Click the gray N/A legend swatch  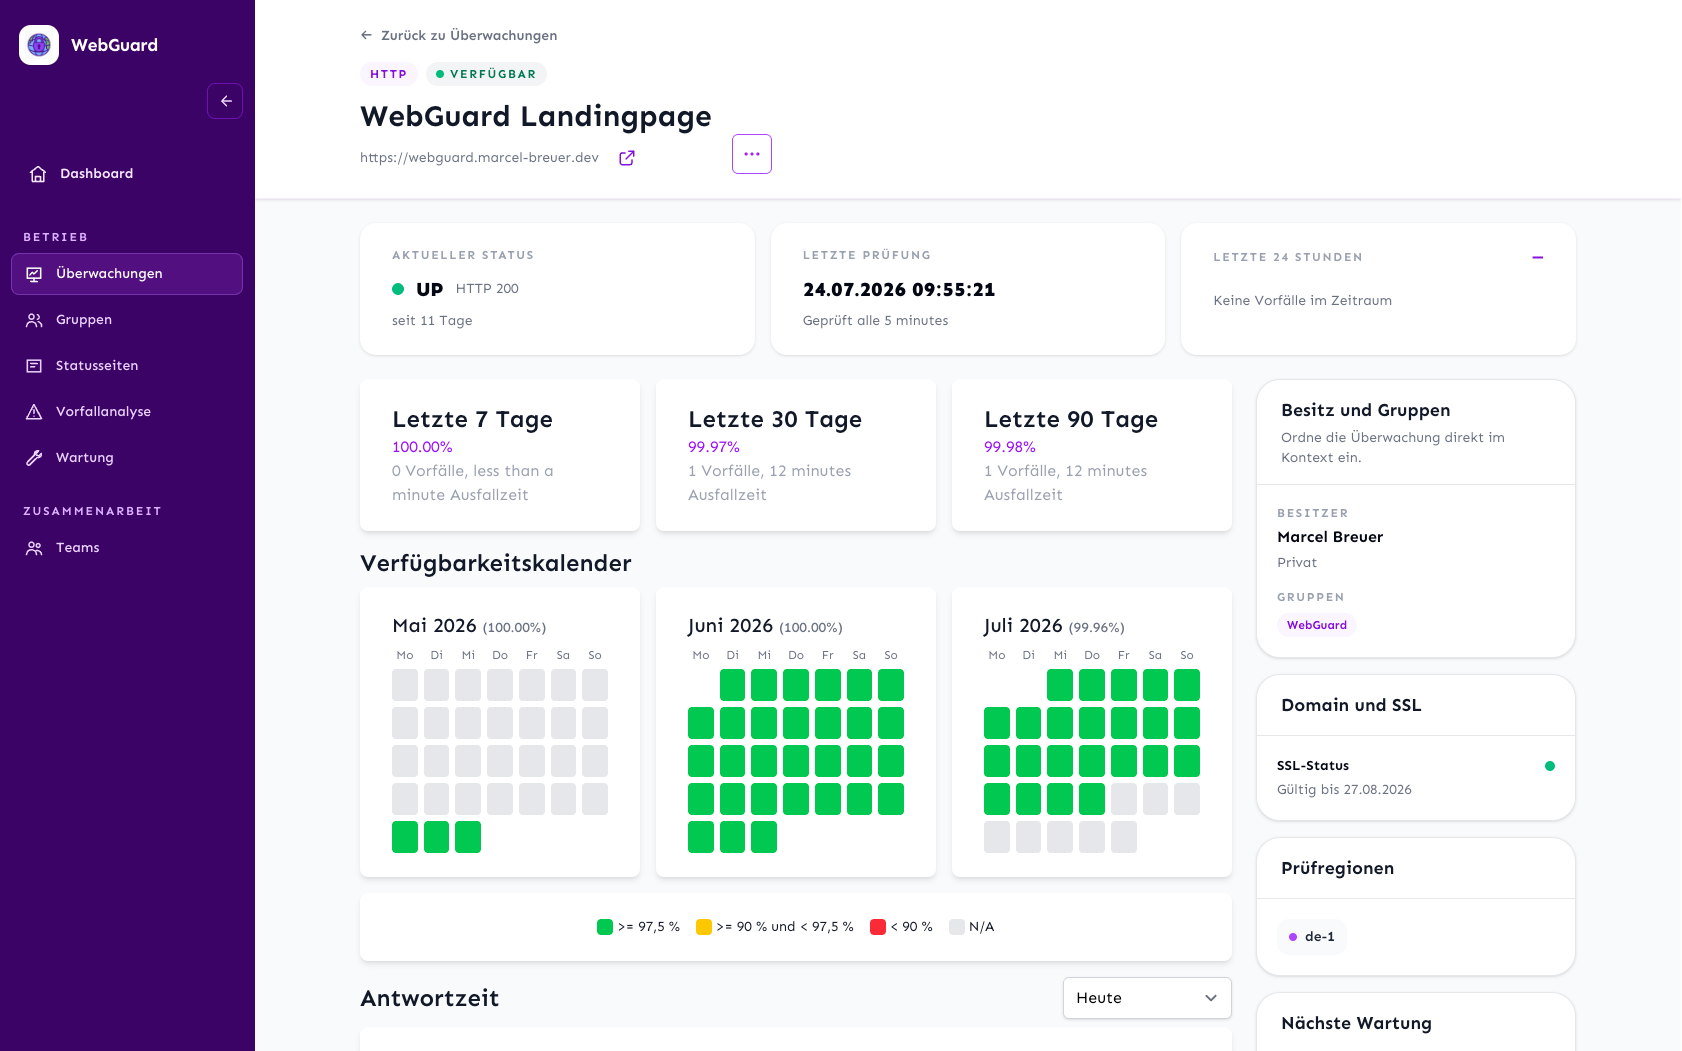(x=957, y=927)
